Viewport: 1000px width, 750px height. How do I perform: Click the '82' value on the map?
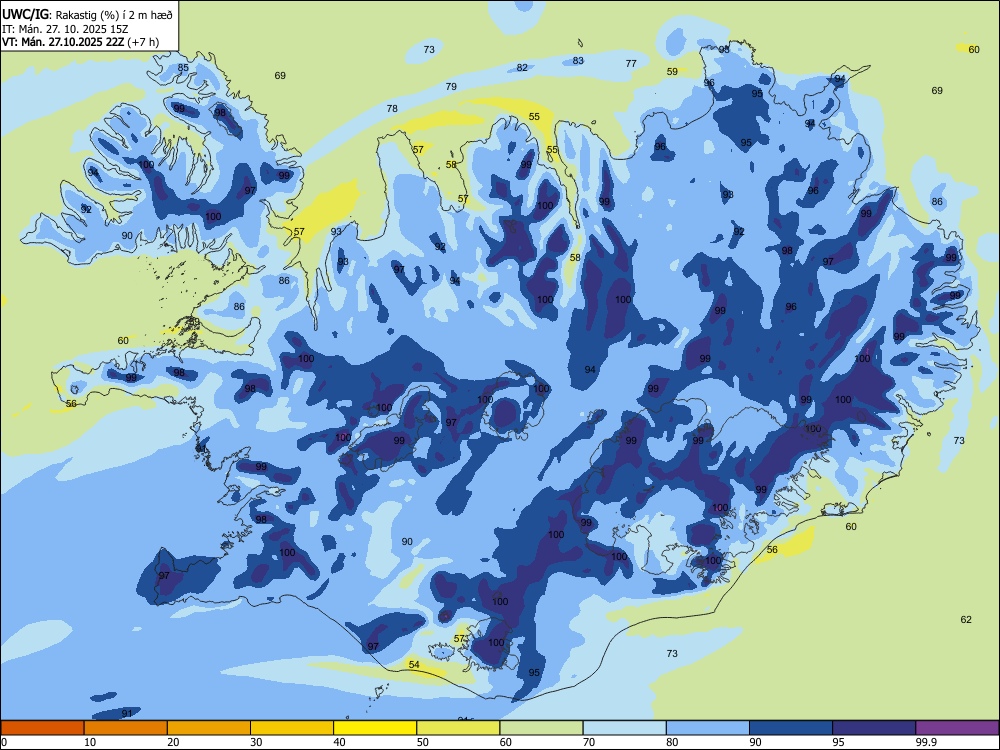point(522,68)
